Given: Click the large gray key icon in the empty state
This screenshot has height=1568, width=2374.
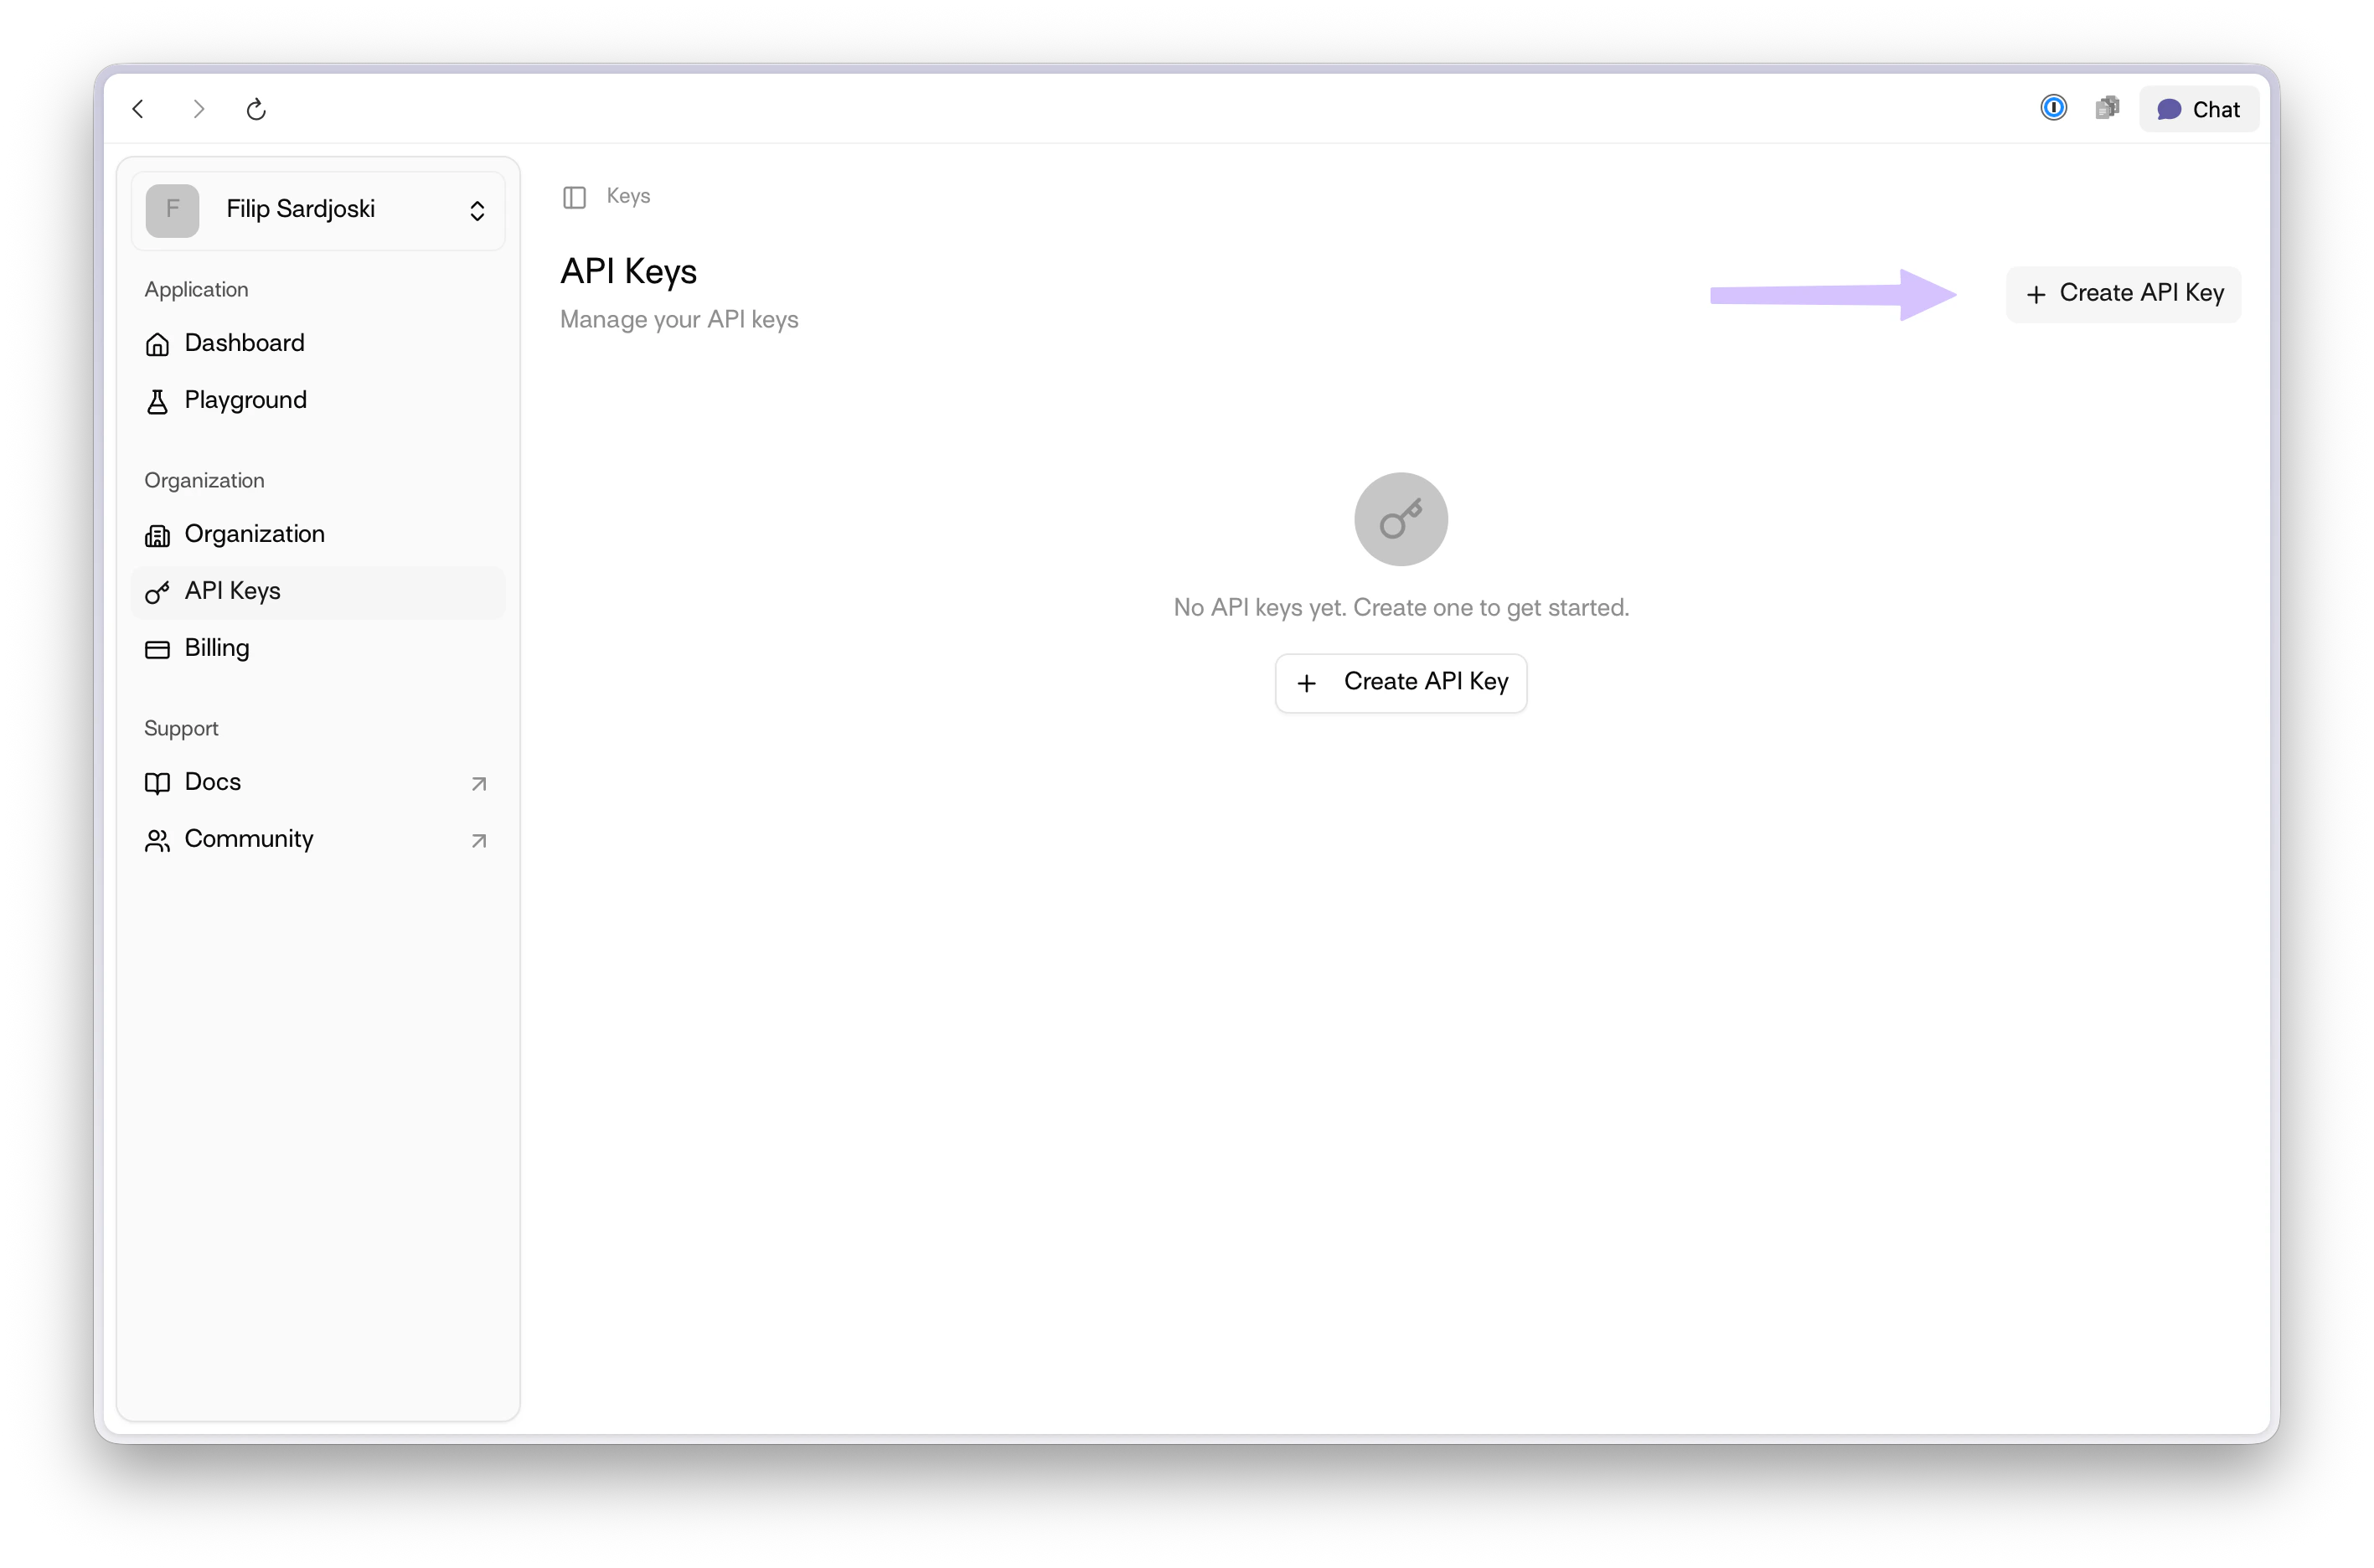Looking at the screenshot, I should 1400,519.
